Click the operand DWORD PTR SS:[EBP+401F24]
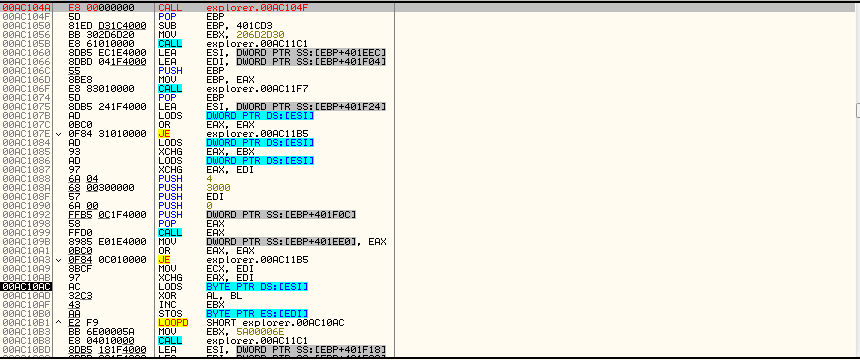860x360 pixels. (311, 106)
